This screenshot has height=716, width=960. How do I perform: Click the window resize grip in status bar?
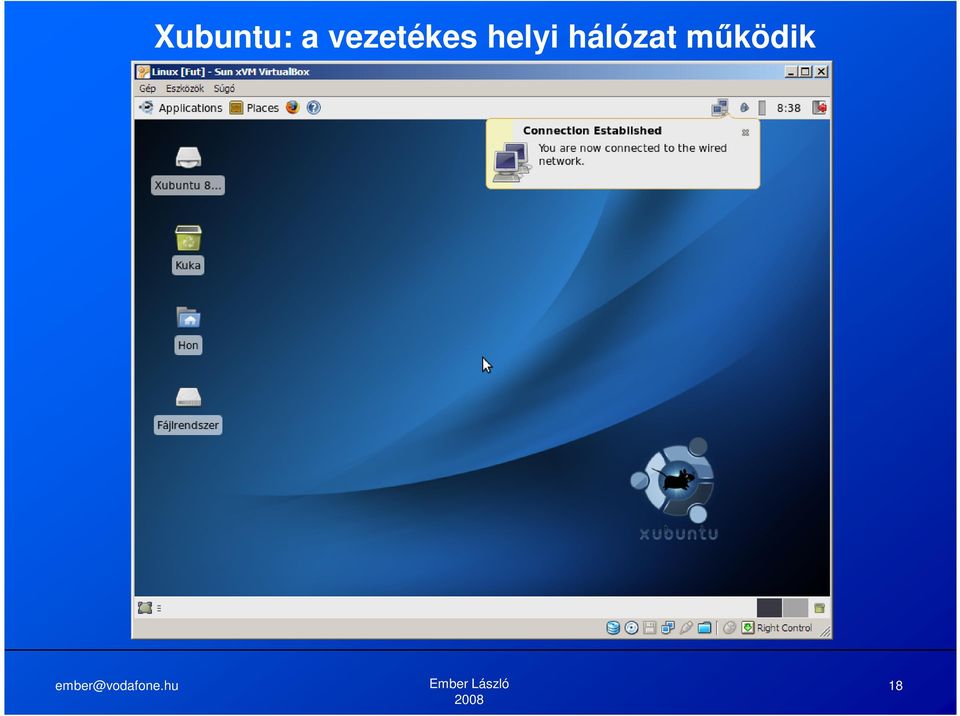tap(825, 631)
